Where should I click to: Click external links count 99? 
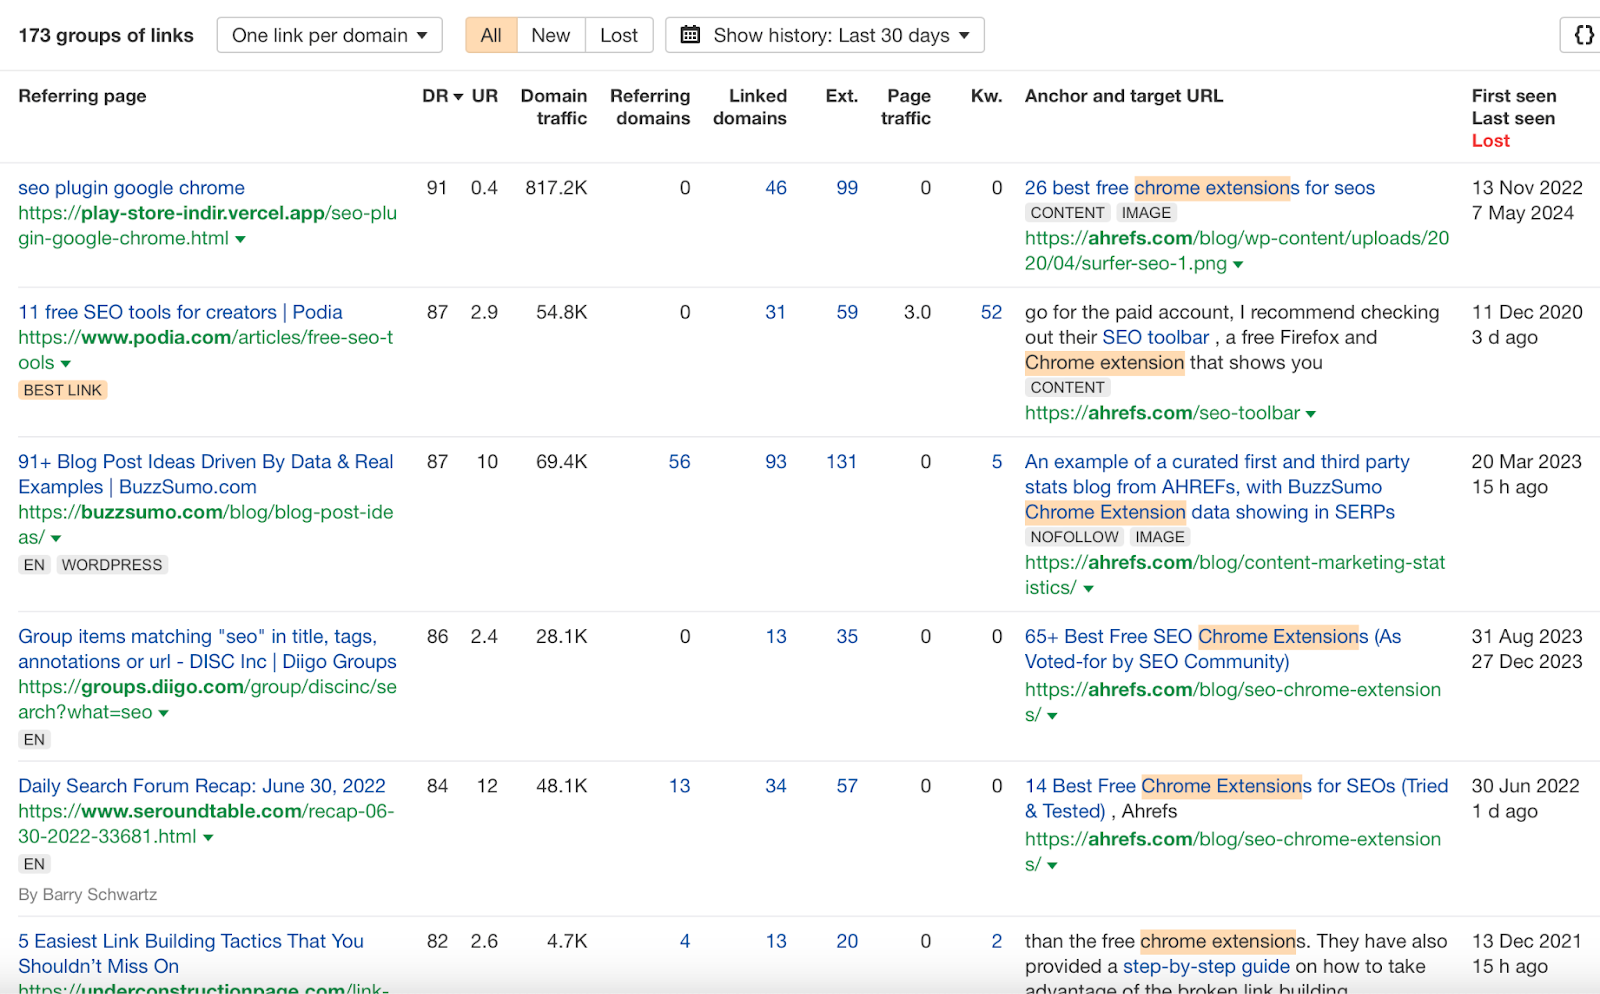847,188
